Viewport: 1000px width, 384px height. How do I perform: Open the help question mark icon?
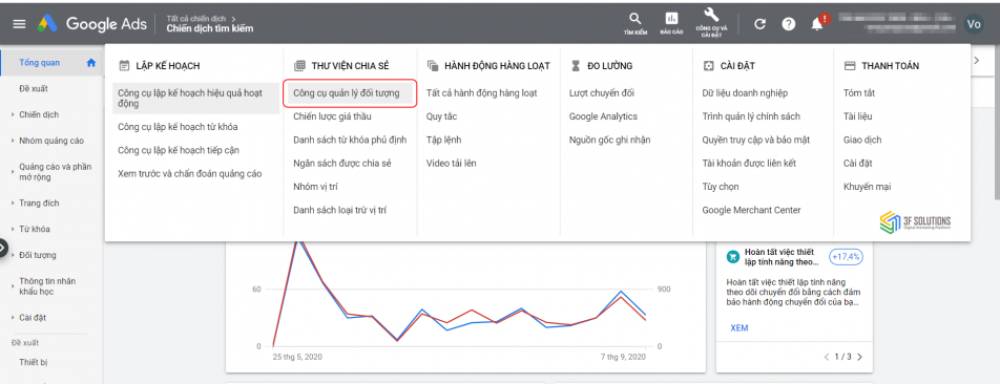click(789, 24)
